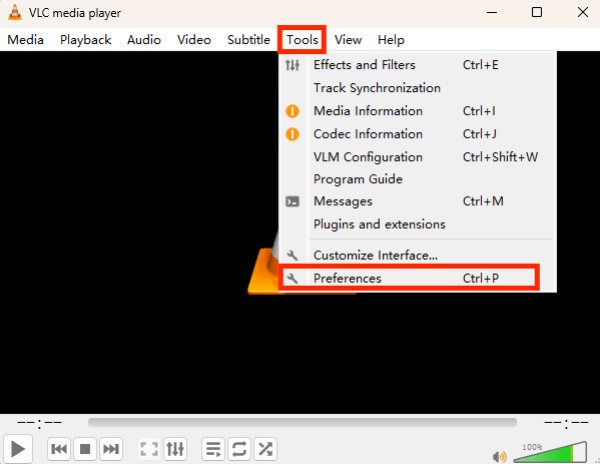Viewport: 600px width, 464px height.
Task: Toggle the playlist view
Action: coord(213,449)
